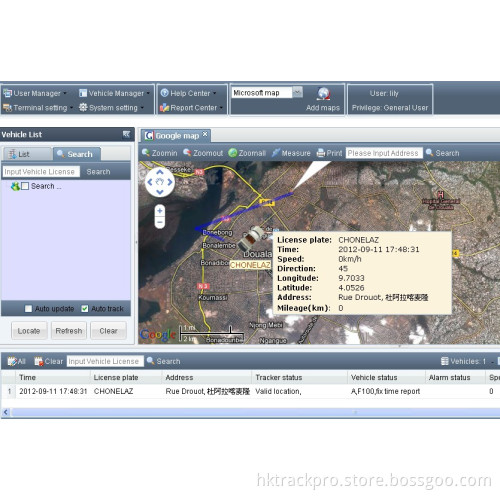The image size is (500, 500).
Task: Select the Measure tool
Action: 291,153
